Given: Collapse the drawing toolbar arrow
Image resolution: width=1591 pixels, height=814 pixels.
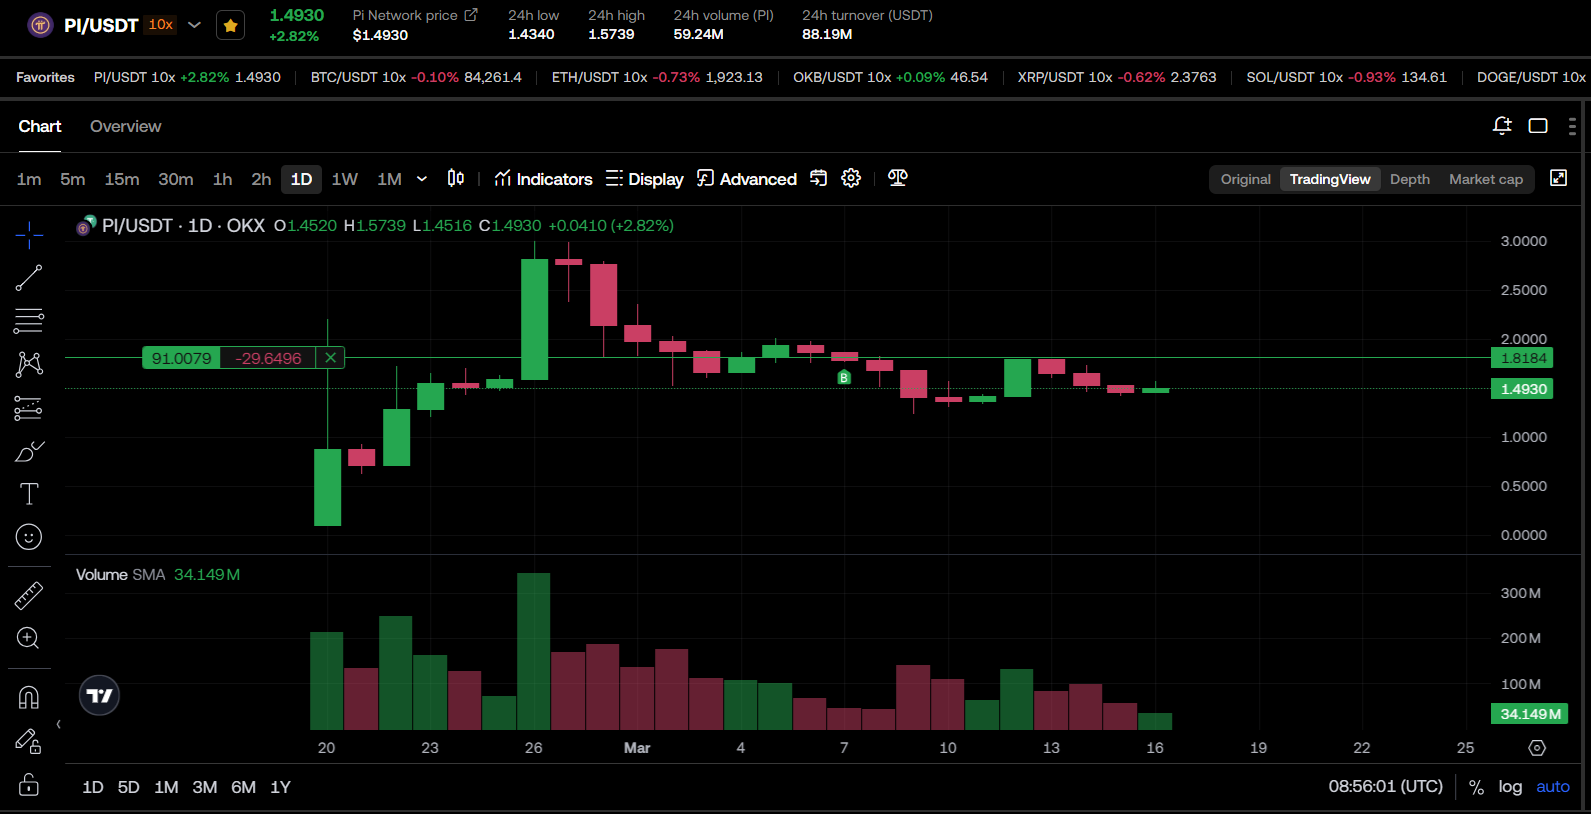Looking at the screenshot, I should coord(58,724).
